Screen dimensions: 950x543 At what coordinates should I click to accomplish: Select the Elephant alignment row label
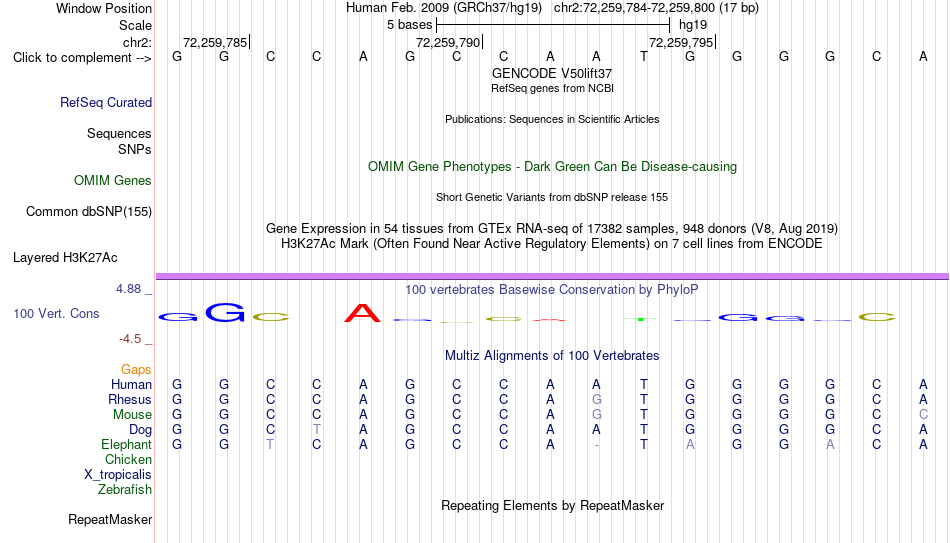127,445
